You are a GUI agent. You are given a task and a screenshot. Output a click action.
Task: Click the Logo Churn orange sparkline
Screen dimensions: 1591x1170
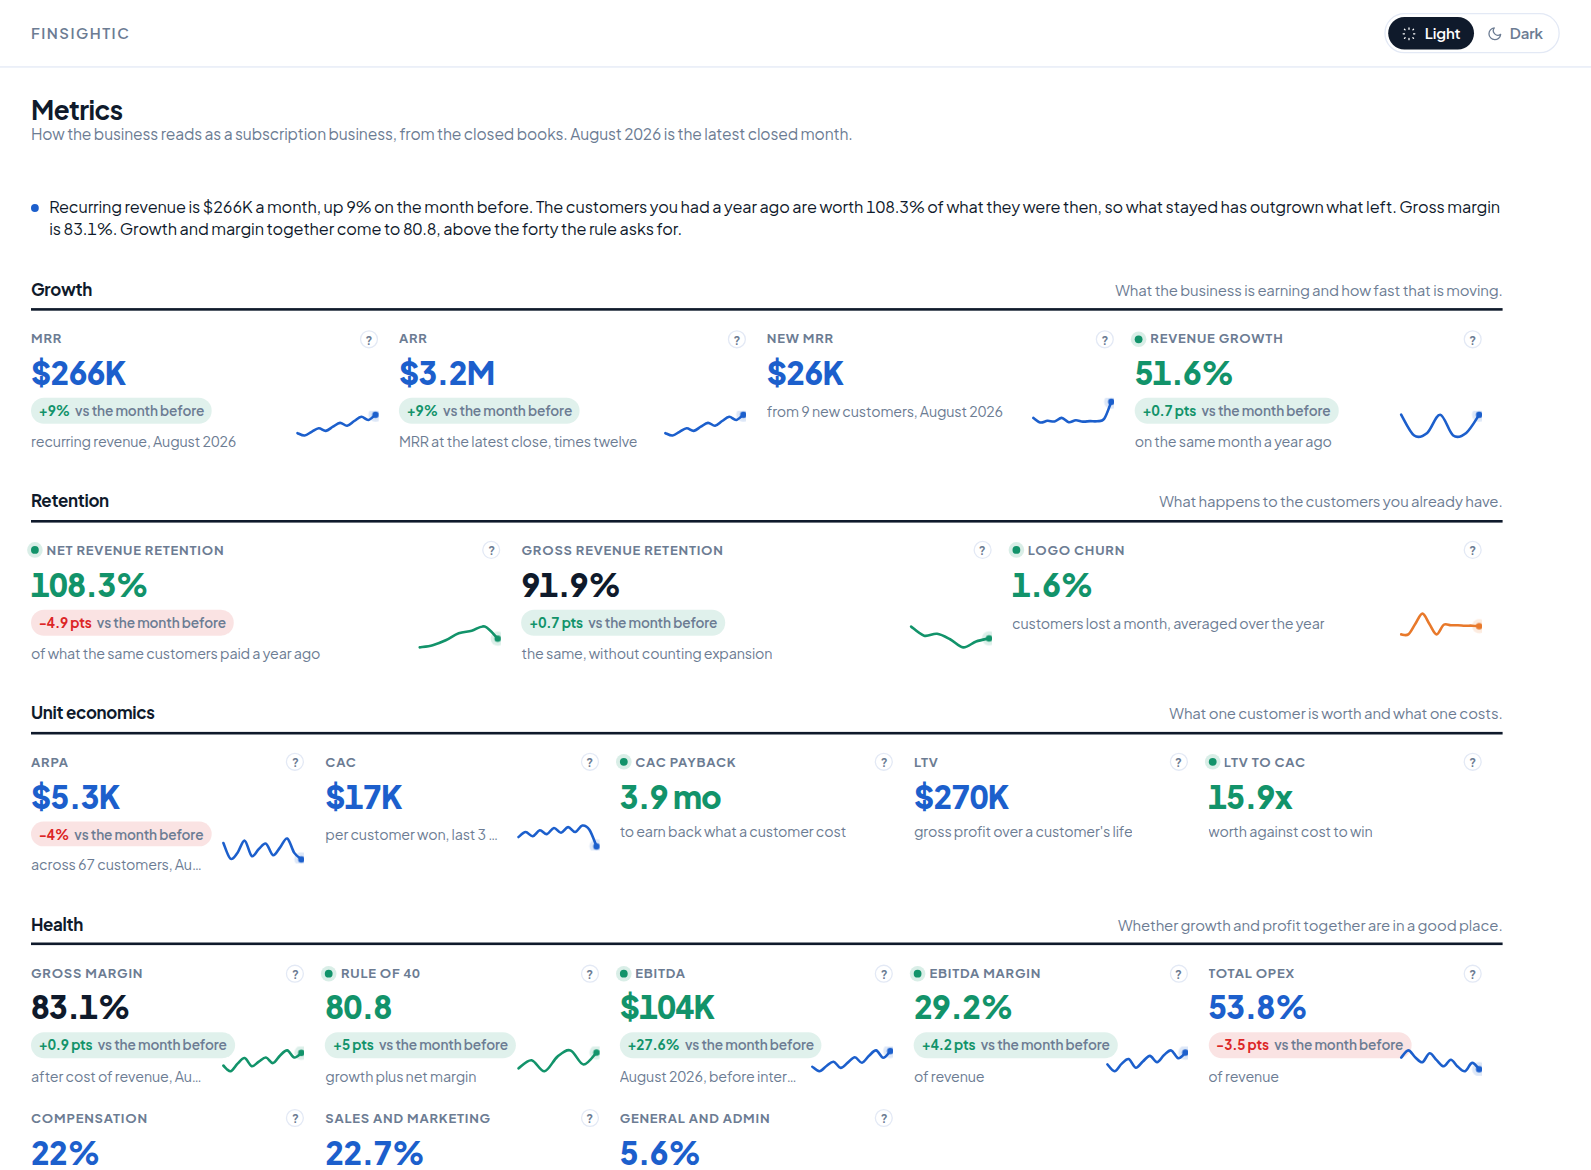coord(1441,625)
